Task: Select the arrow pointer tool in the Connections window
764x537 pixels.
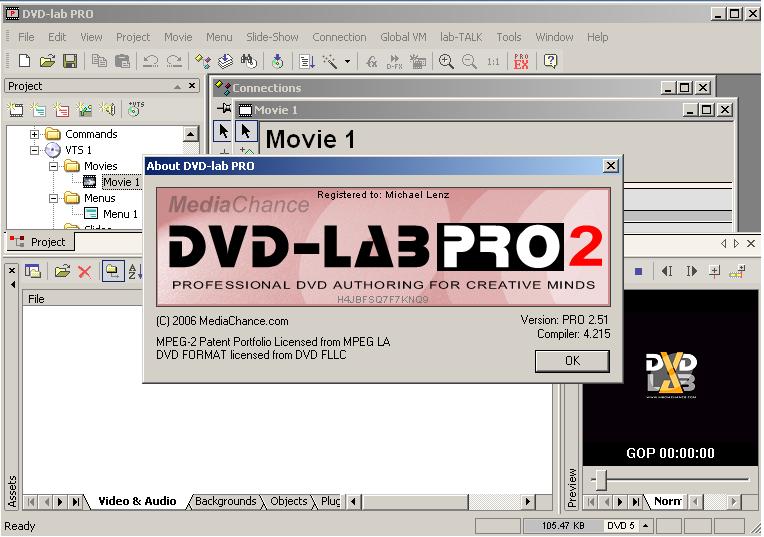Action: (223, 132)
